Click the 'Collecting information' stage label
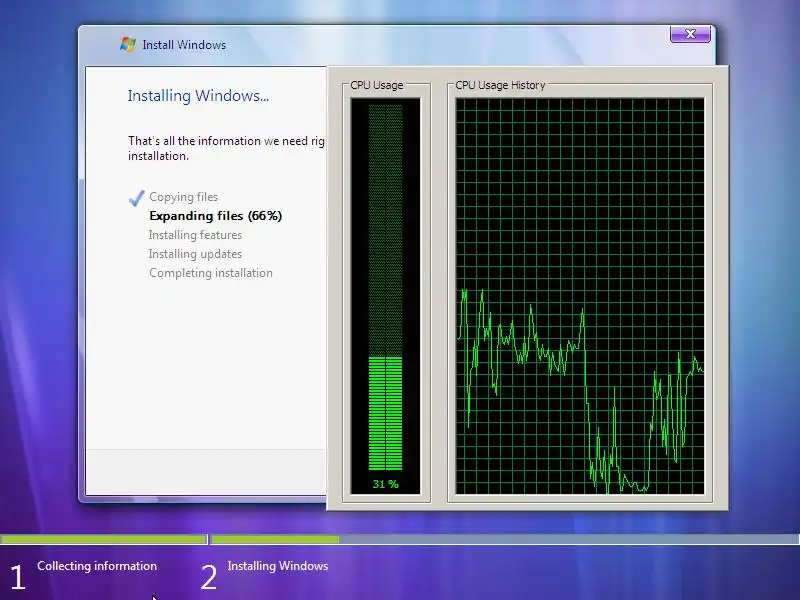 pos(97,566)
